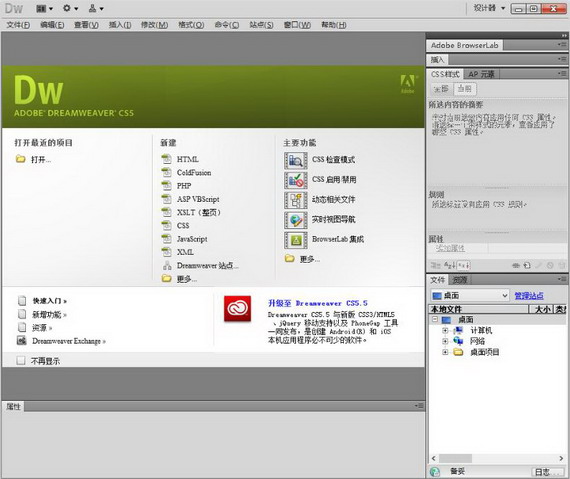Select the 计算机 row in Files tree
This screenshot has width=570, height=479.
(481, 330)
